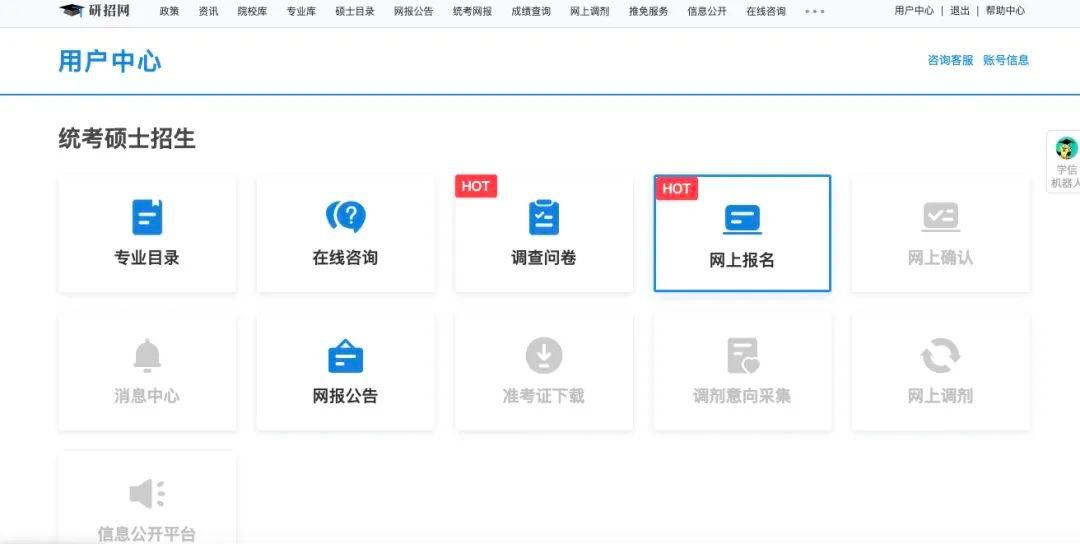Click the HOT badge on 网上报名
The height and width of the screenshot is (544, 1080).
coord(676,189)
